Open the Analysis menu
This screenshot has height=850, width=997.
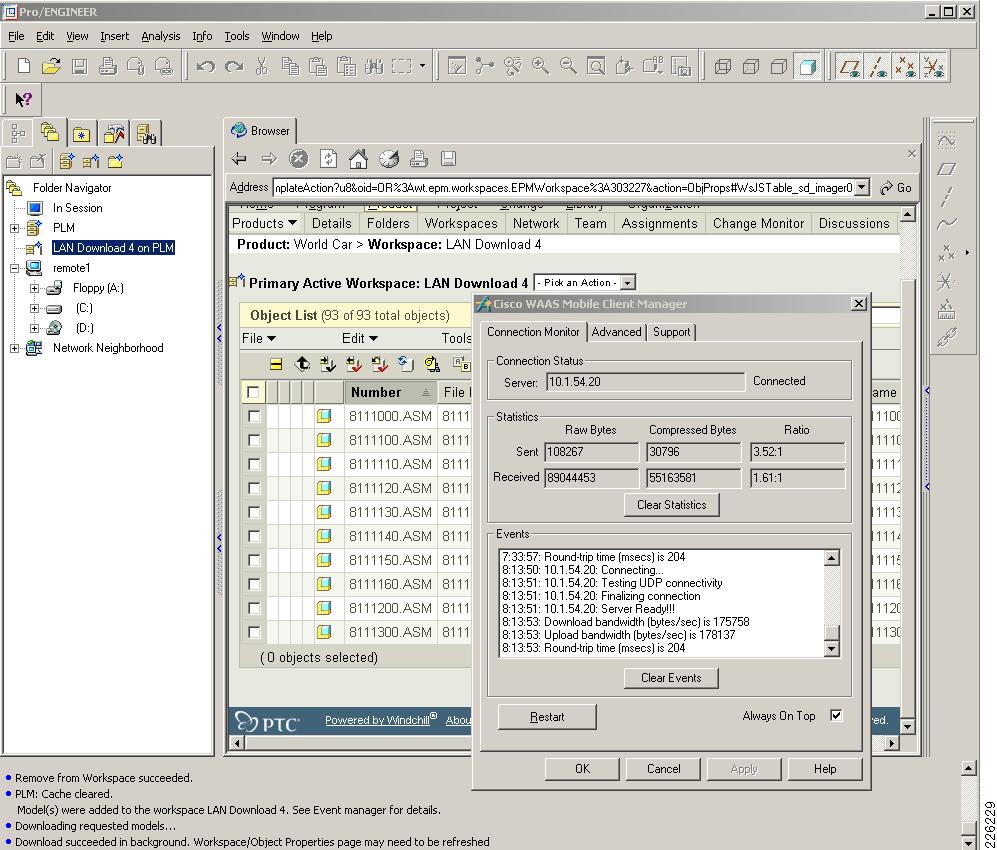tap(160, 36)
